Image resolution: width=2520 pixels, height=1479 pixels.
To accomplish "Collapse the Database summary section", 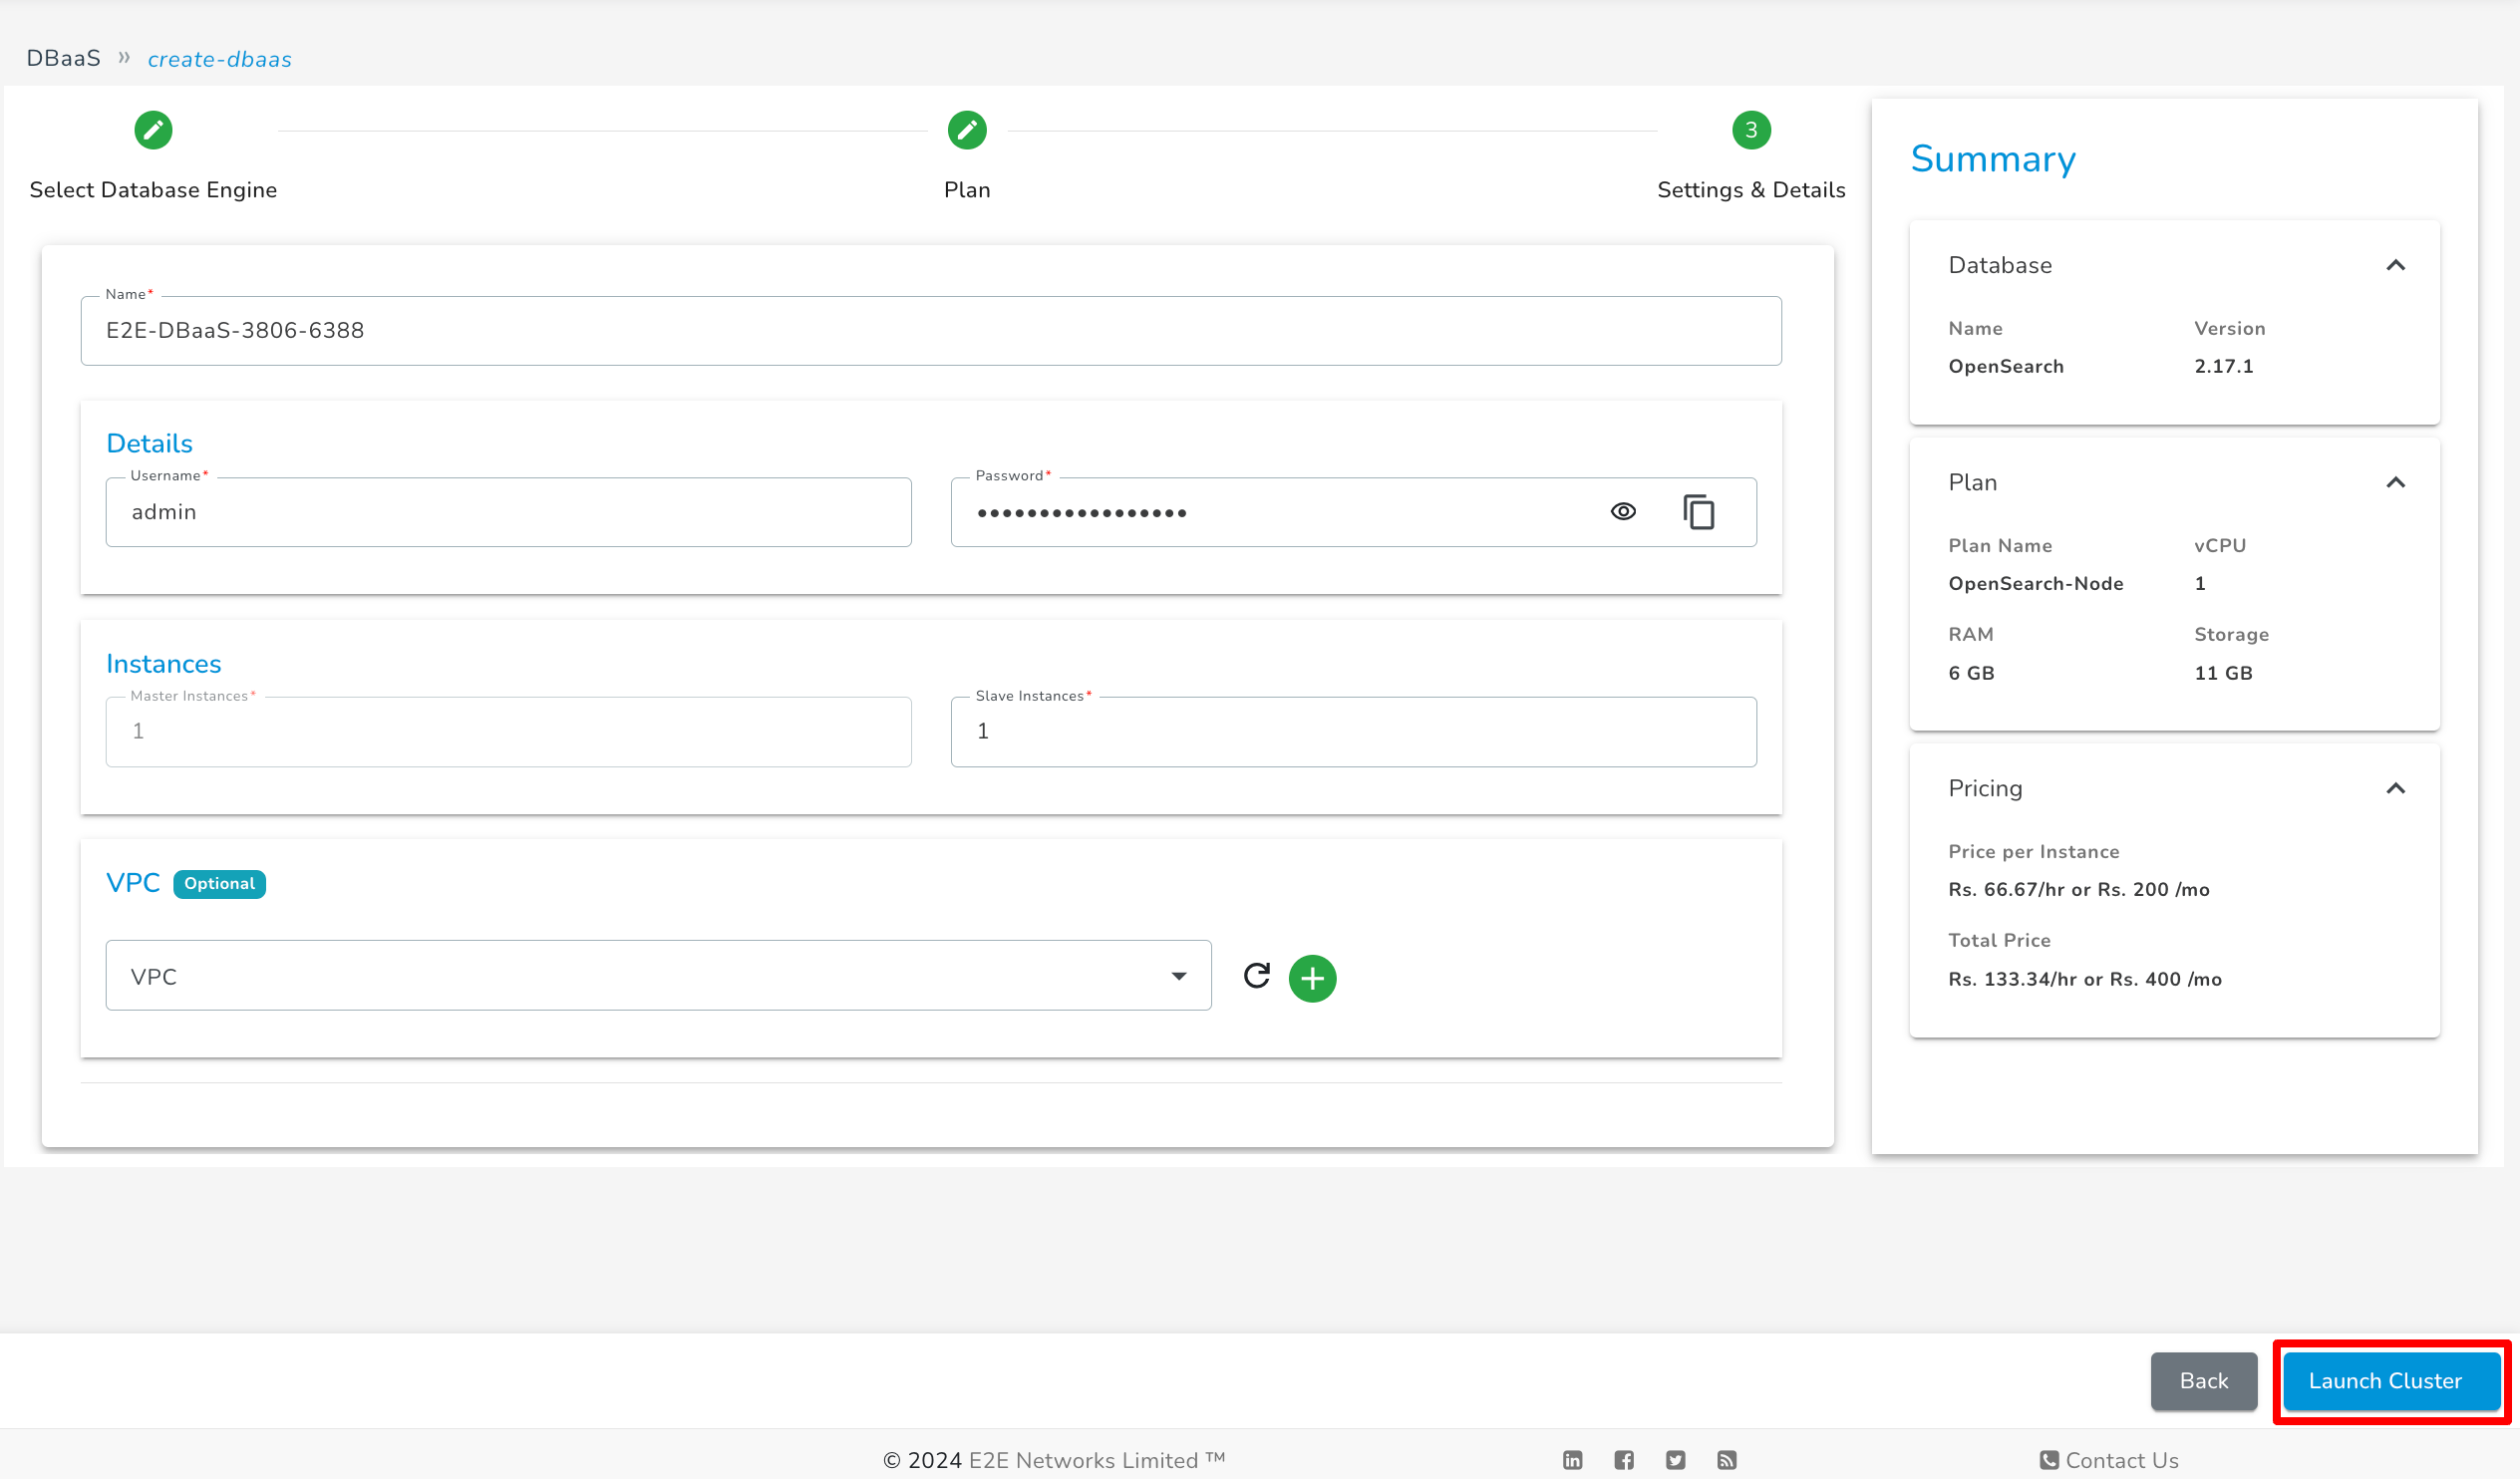I will (x=2395, y=265).
